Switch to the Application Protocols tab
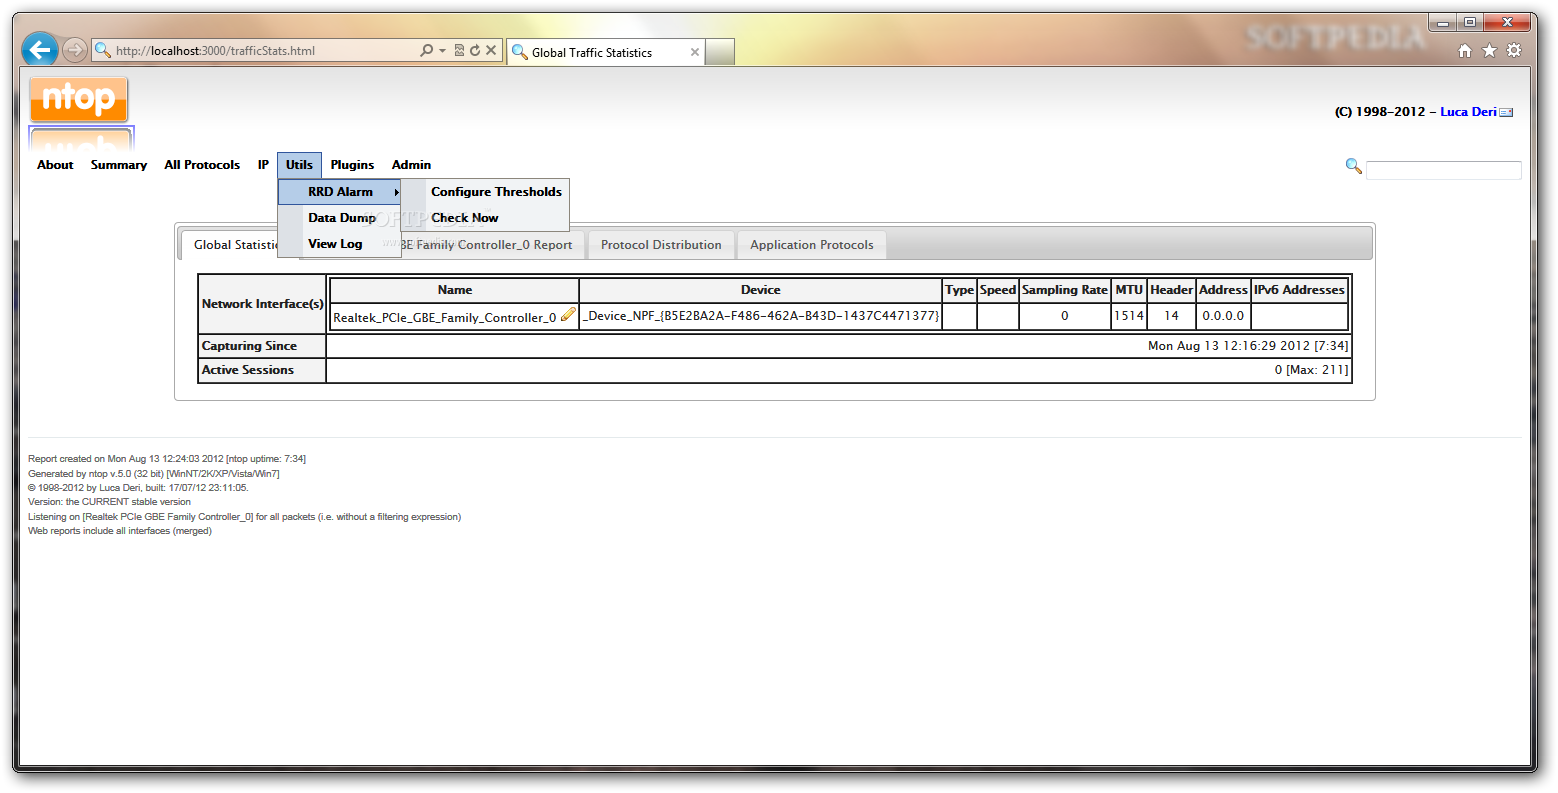This screenshot has height=793, width=1558. point(812,245)
